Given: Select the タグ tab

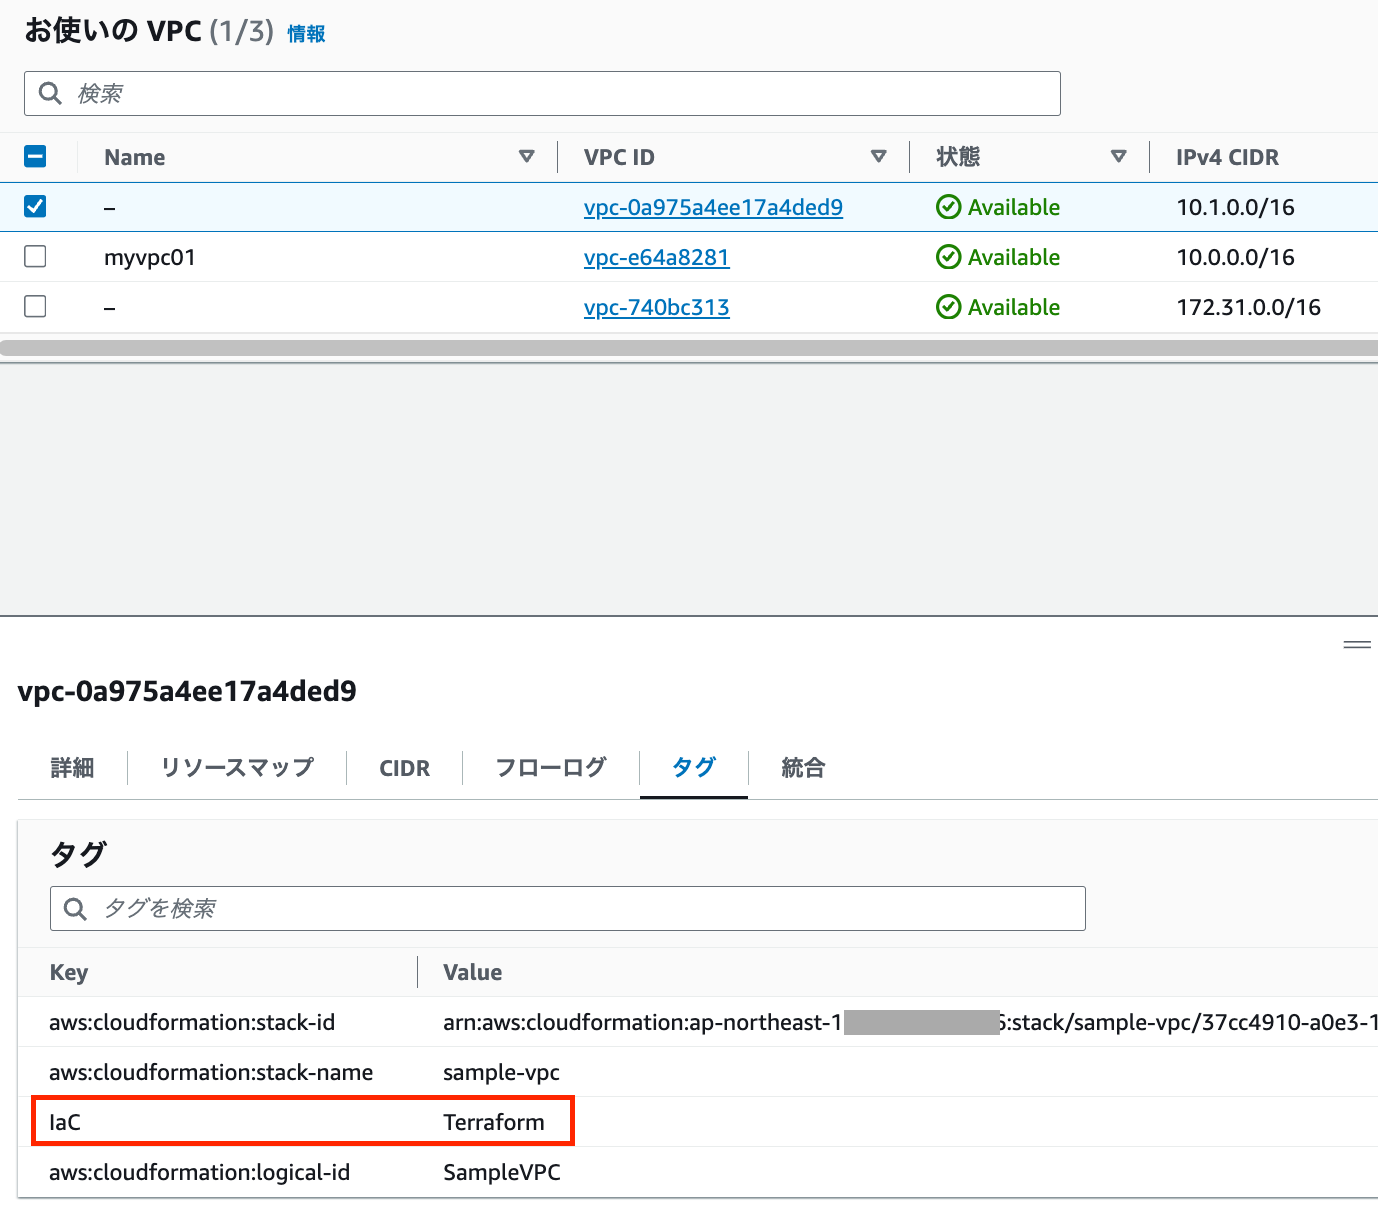Looking at the screenshot, I should pos(694,767).
